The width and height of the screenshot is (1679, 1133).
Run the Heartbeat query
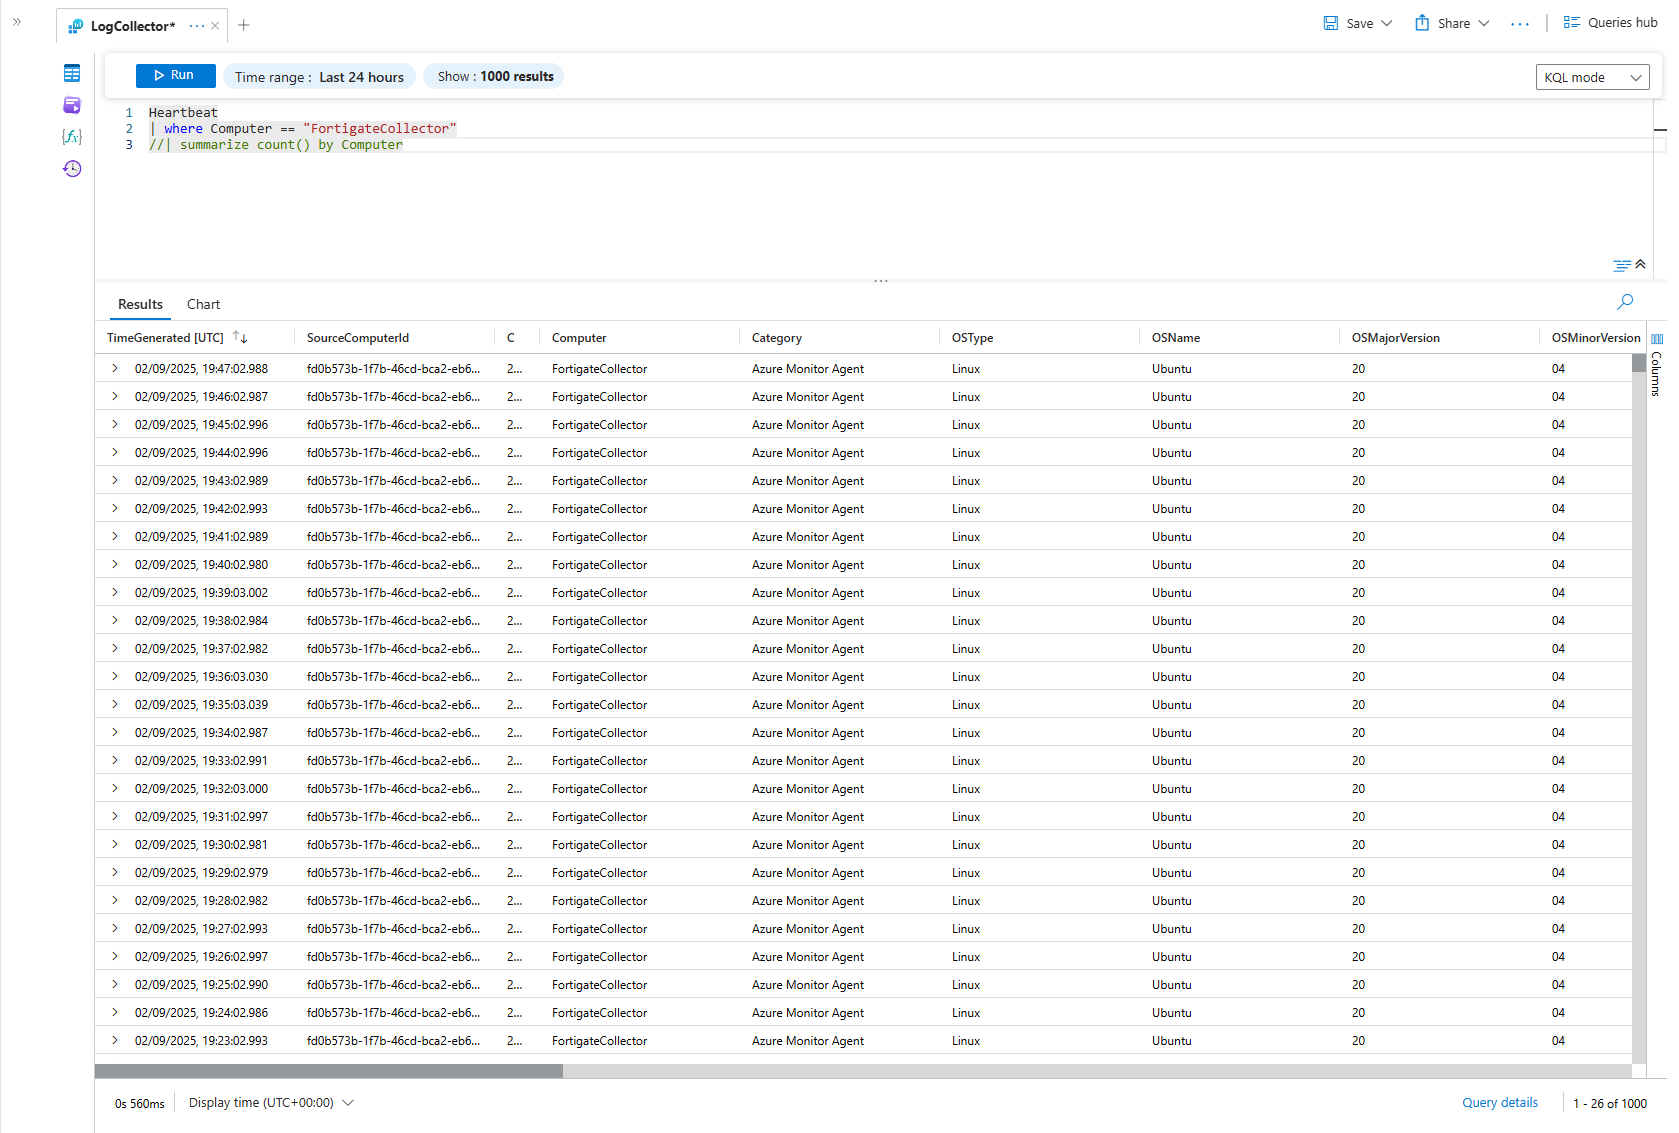tap(175, 75)
